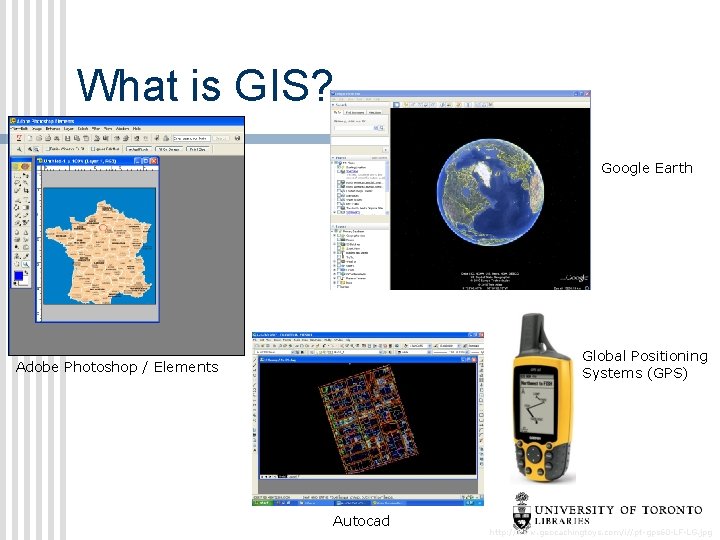Open the first style dropdown at Autocad toolbar right
This screenshot has width=720, height=540.
click(419, 345)
